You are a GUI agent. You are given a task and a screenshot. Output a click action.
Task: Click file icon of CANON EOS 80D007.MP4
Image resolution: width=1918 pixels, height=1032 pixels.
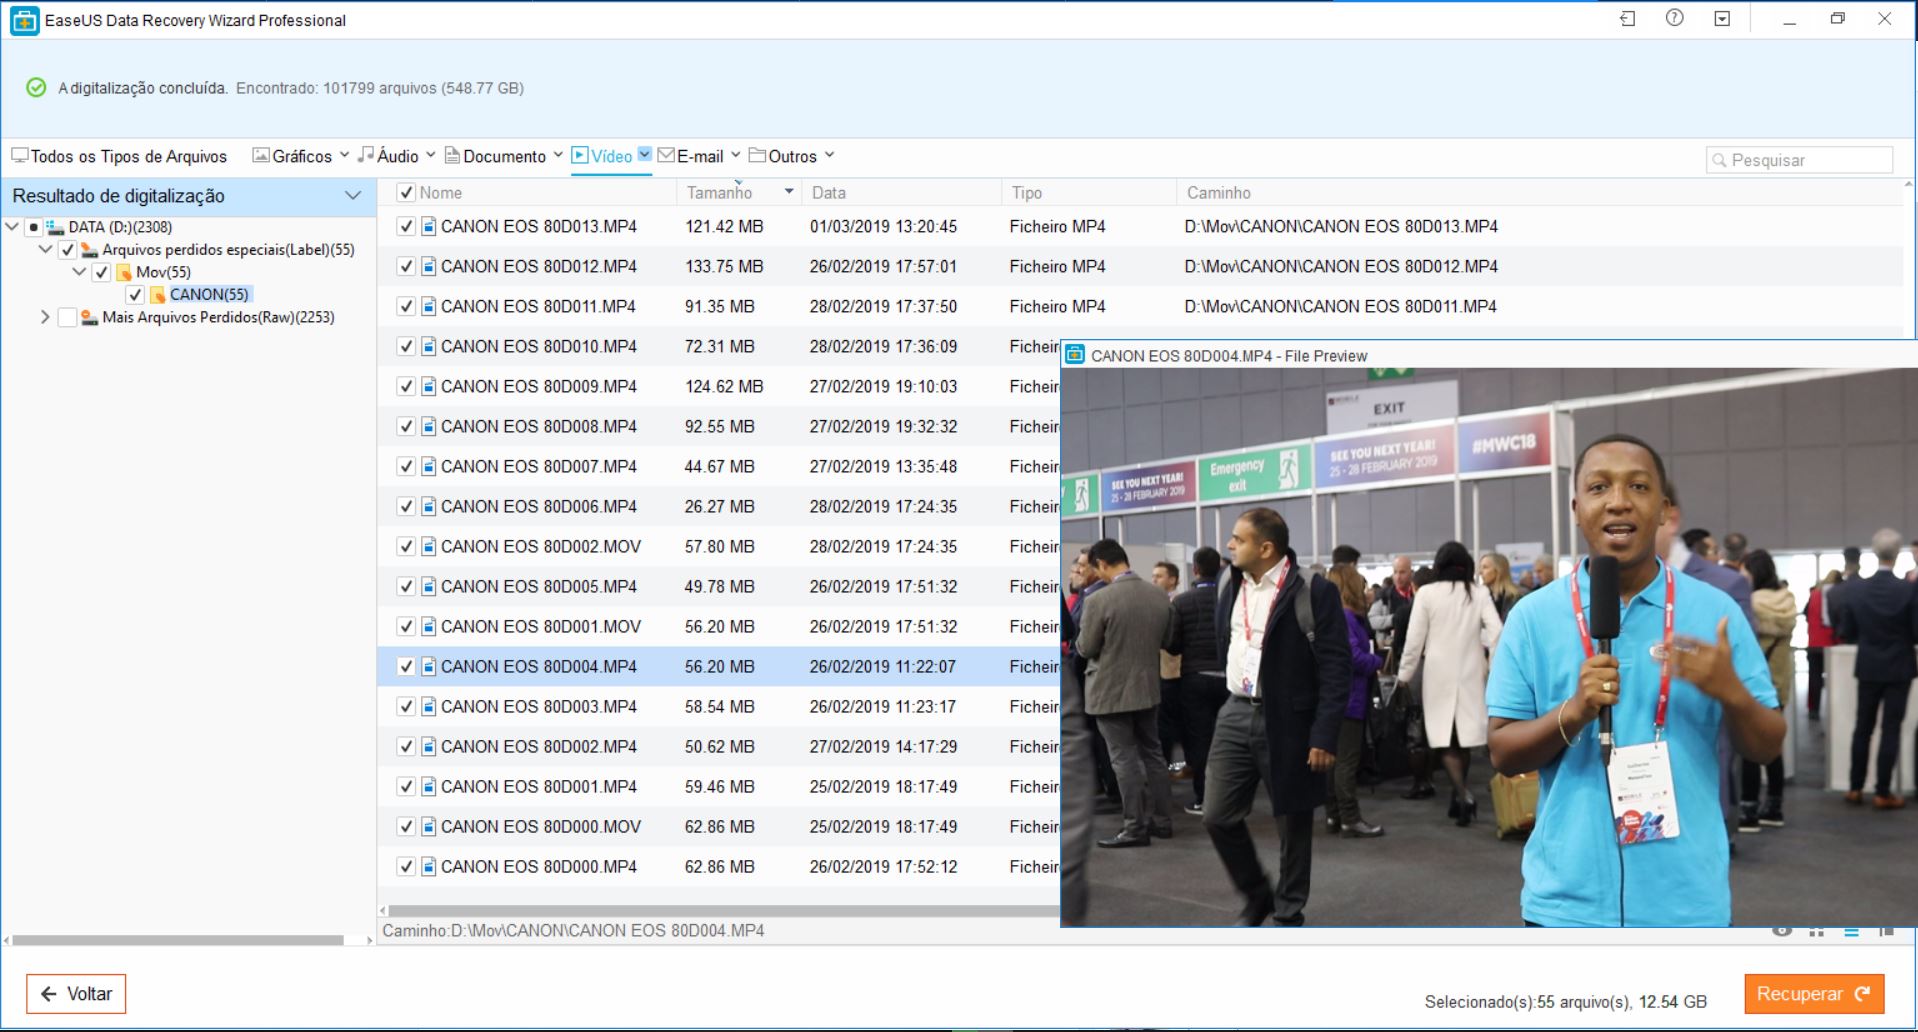428,466
